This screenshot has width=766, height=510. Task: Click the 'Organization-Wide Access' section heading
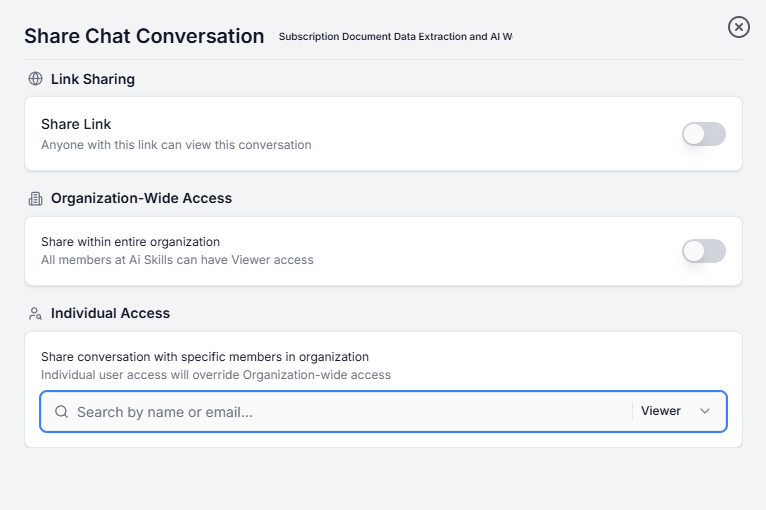(141, 198)
